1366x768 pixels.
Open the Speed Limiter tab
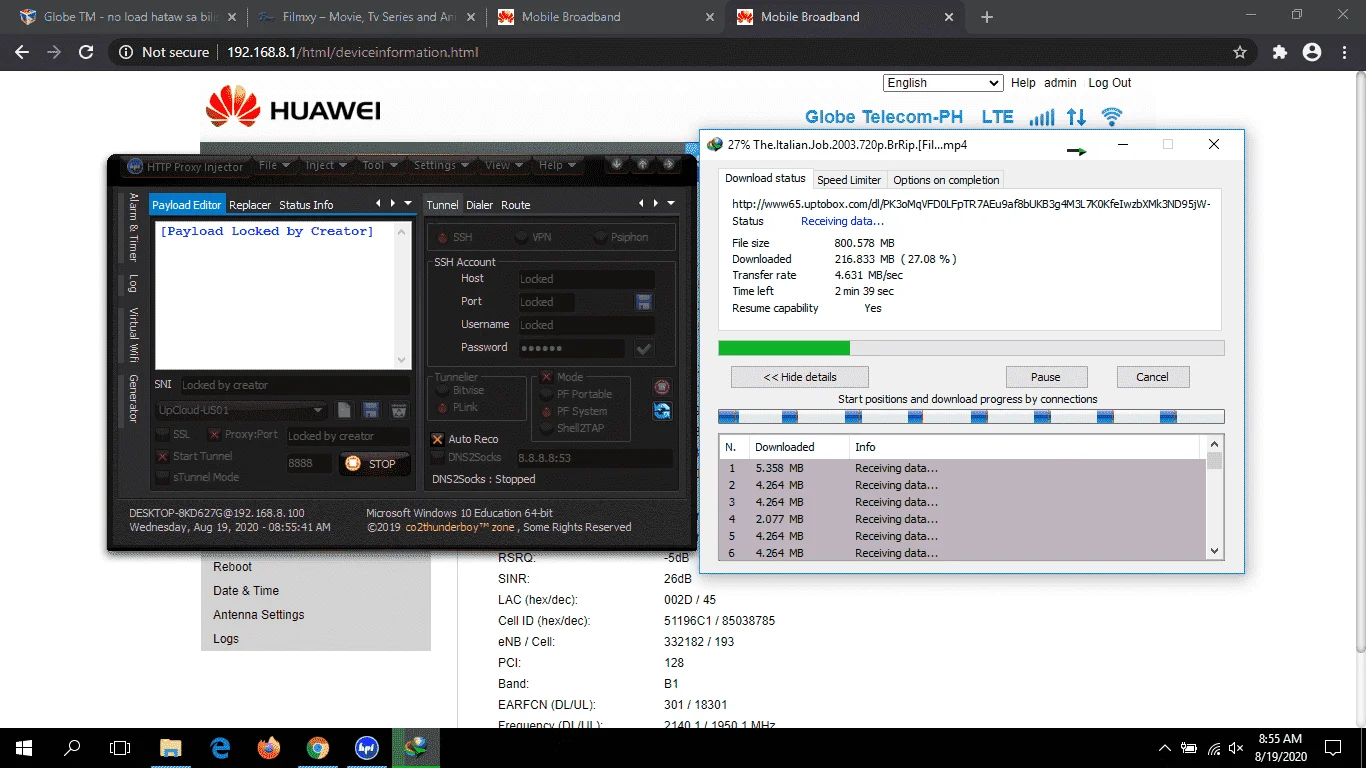coord(849,180)
